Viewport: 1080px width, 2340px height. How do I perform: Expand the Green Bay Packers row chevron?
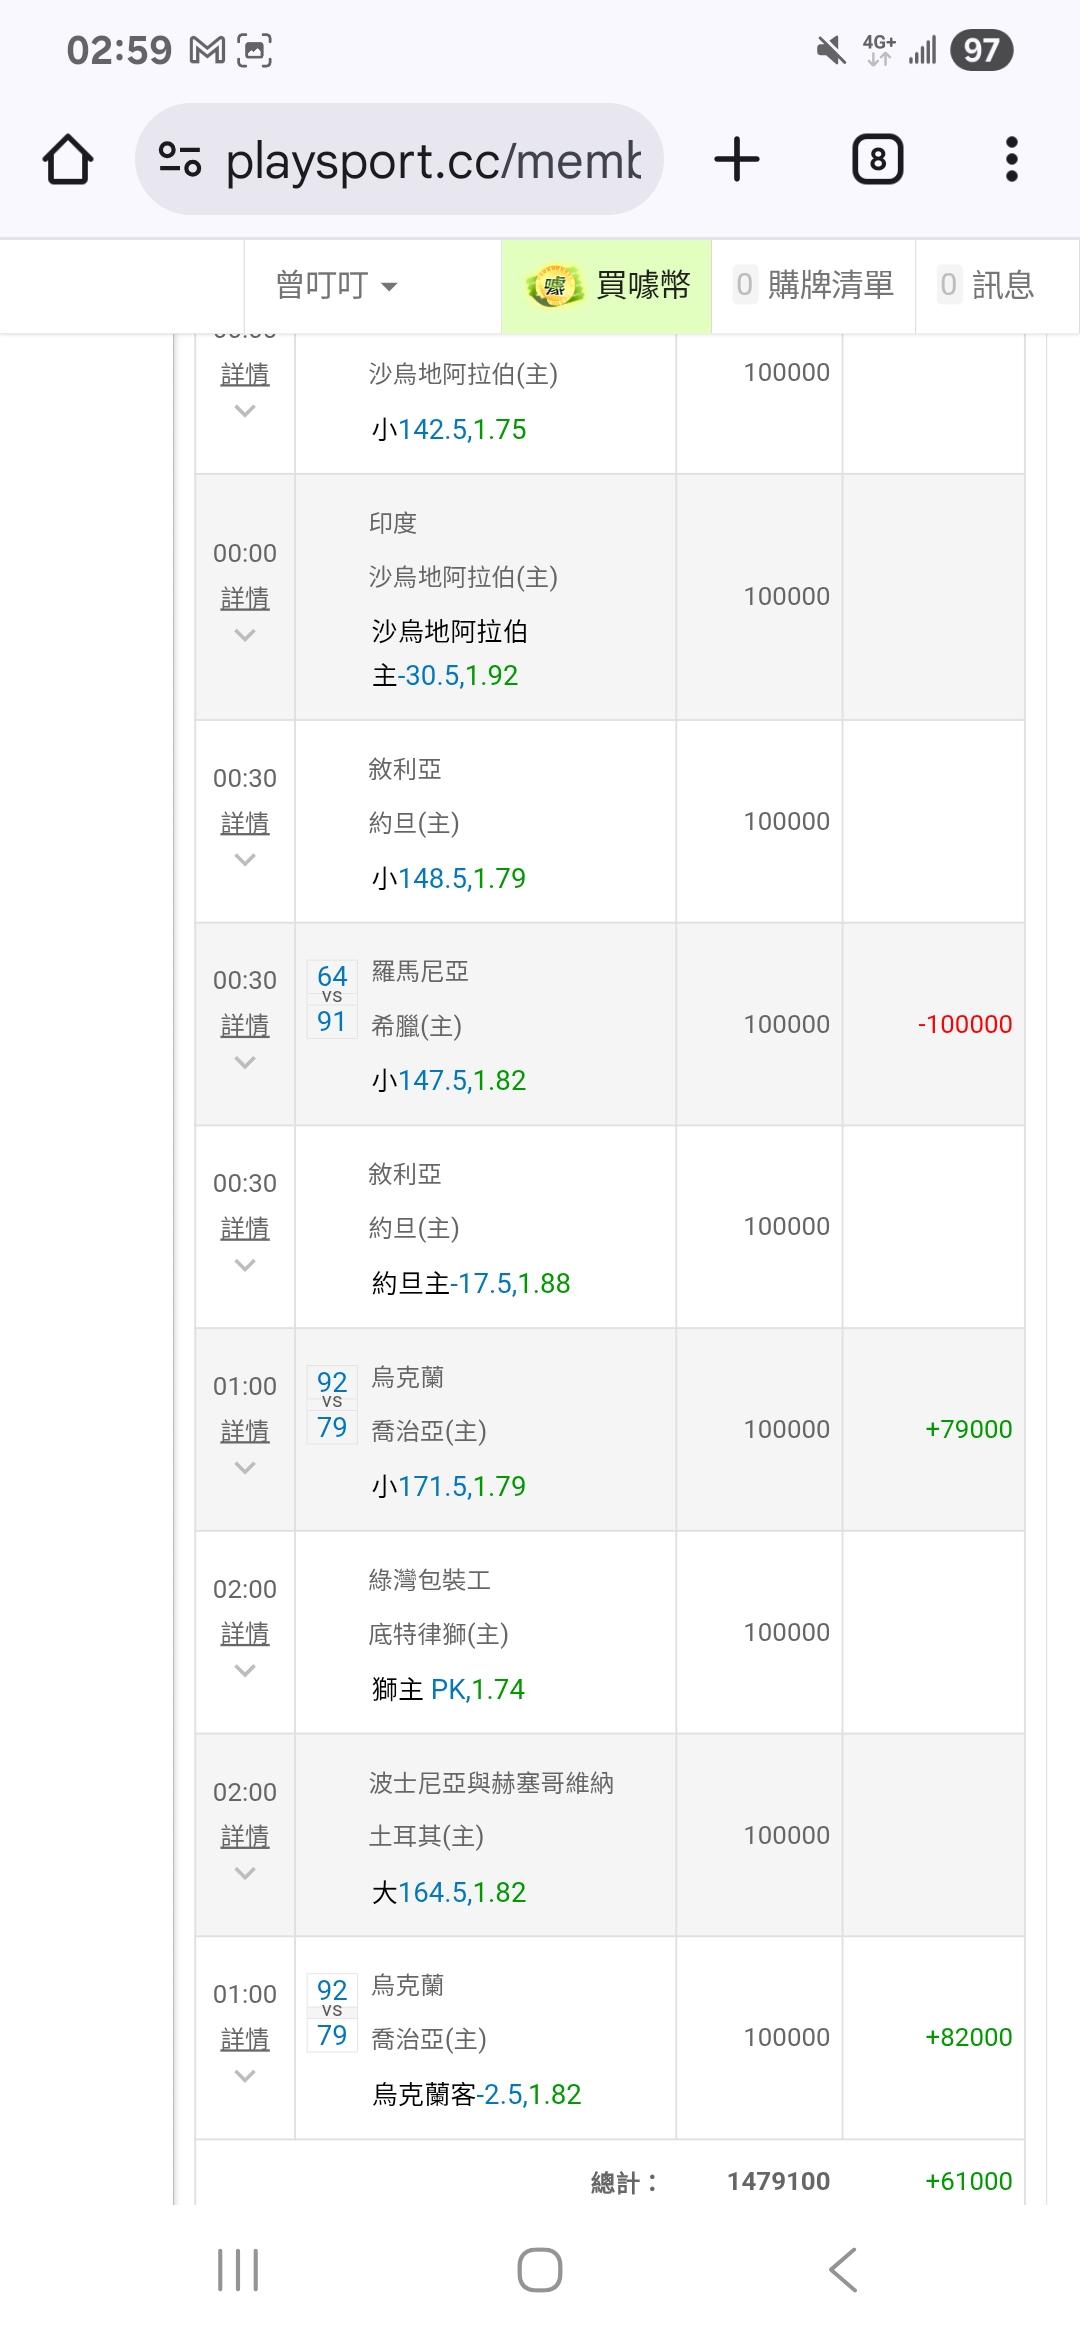click(245, 1671)
